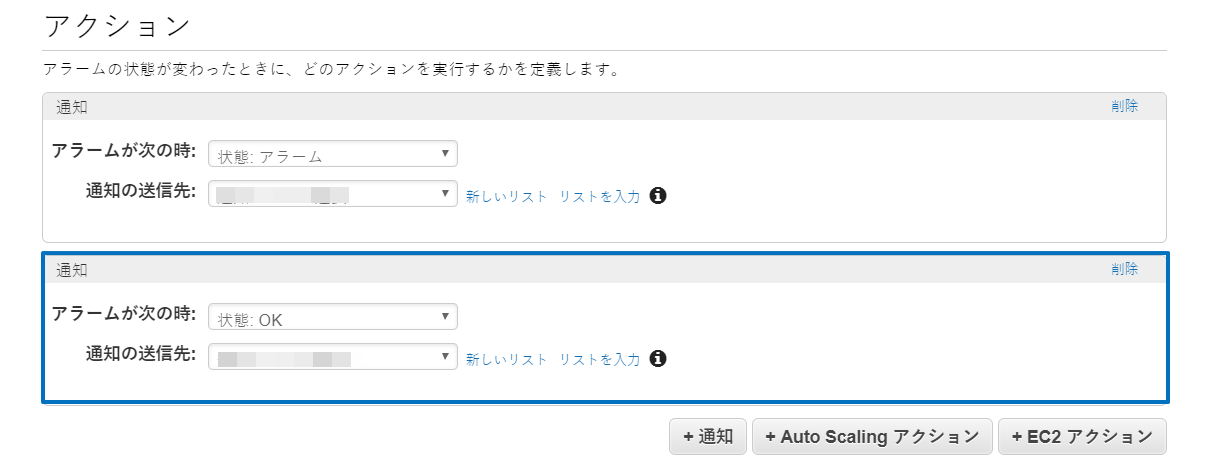This screenshot has width=1211, height=476.
Task: Click リストを入力 in the first notification
Action: [600, 196]
